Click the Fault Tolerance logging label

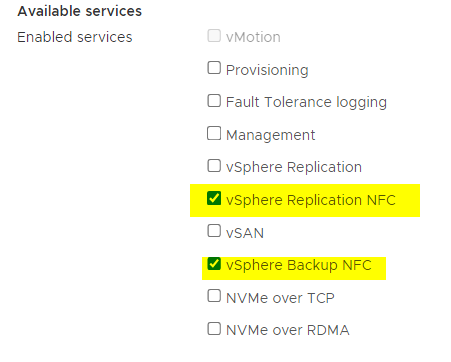tap(306, 102)
